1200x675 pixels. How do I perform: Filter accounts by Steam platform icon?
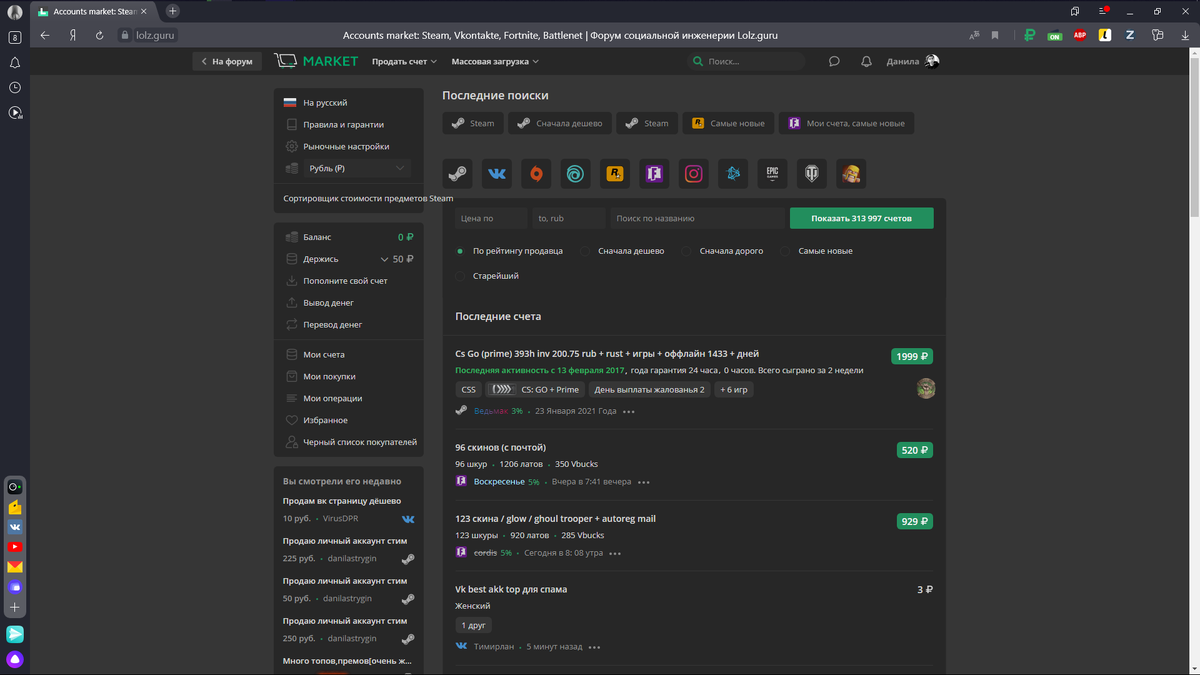(457, 173)
